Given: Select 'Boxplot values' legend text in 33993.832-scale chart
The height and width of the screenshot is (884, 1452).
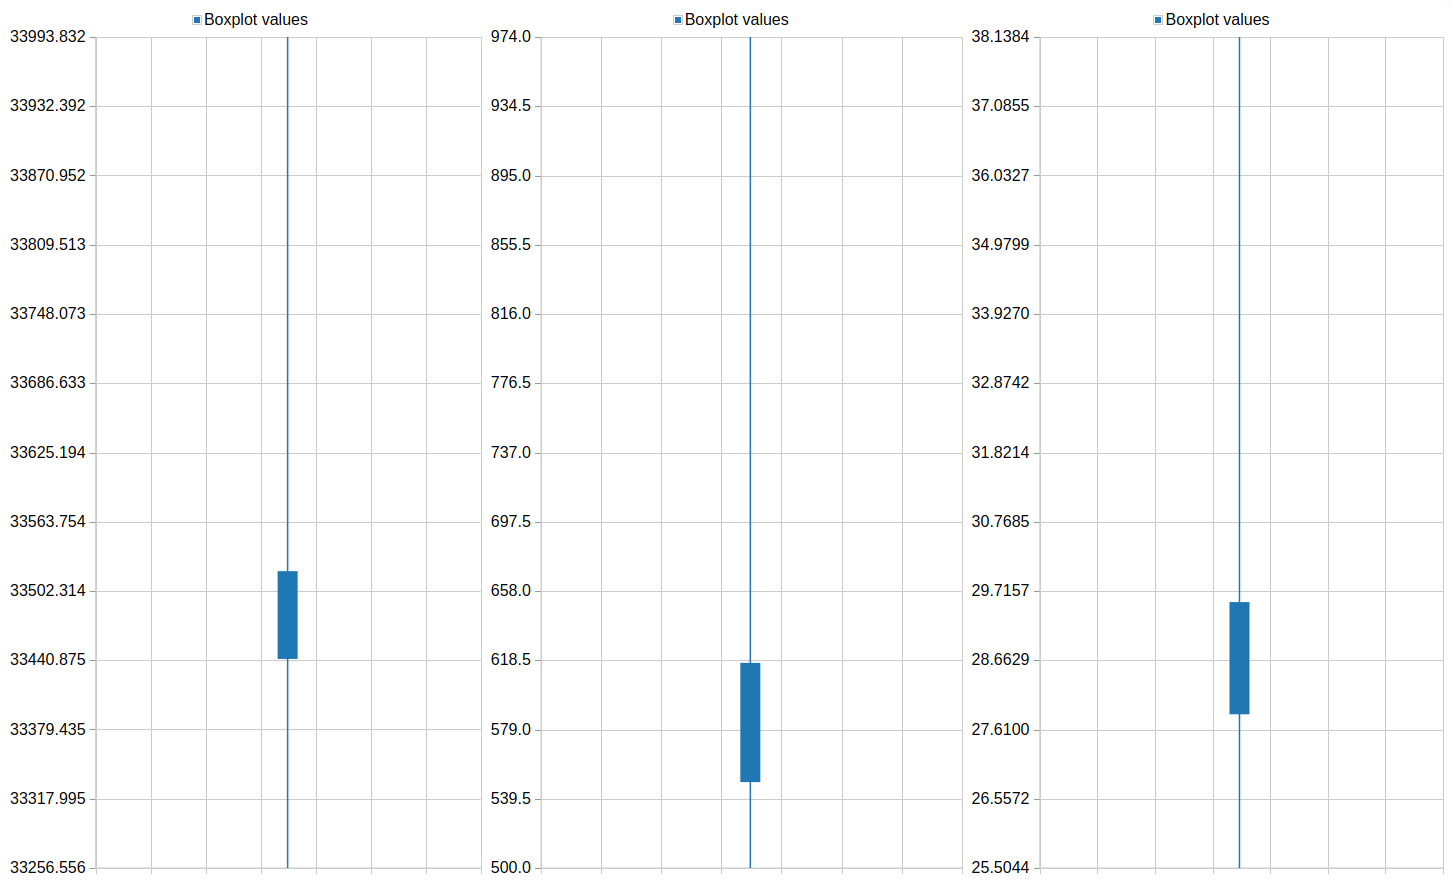Looking at the screenshot, I should click(x=256, y=20).
